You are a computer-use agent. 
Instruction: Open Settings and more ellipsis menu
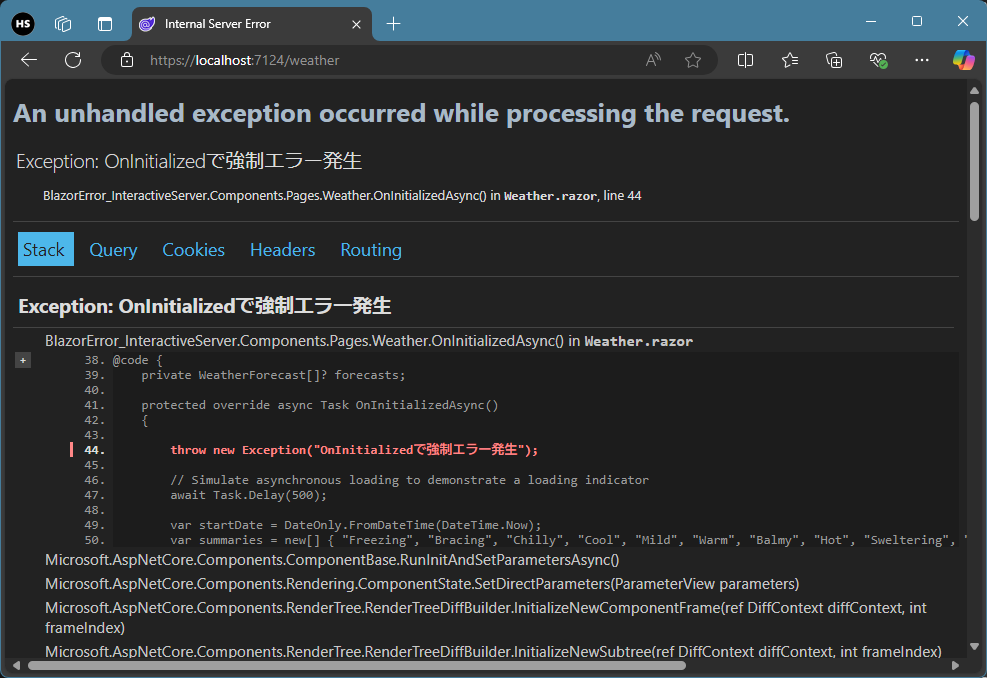click(x=922, y=60)
